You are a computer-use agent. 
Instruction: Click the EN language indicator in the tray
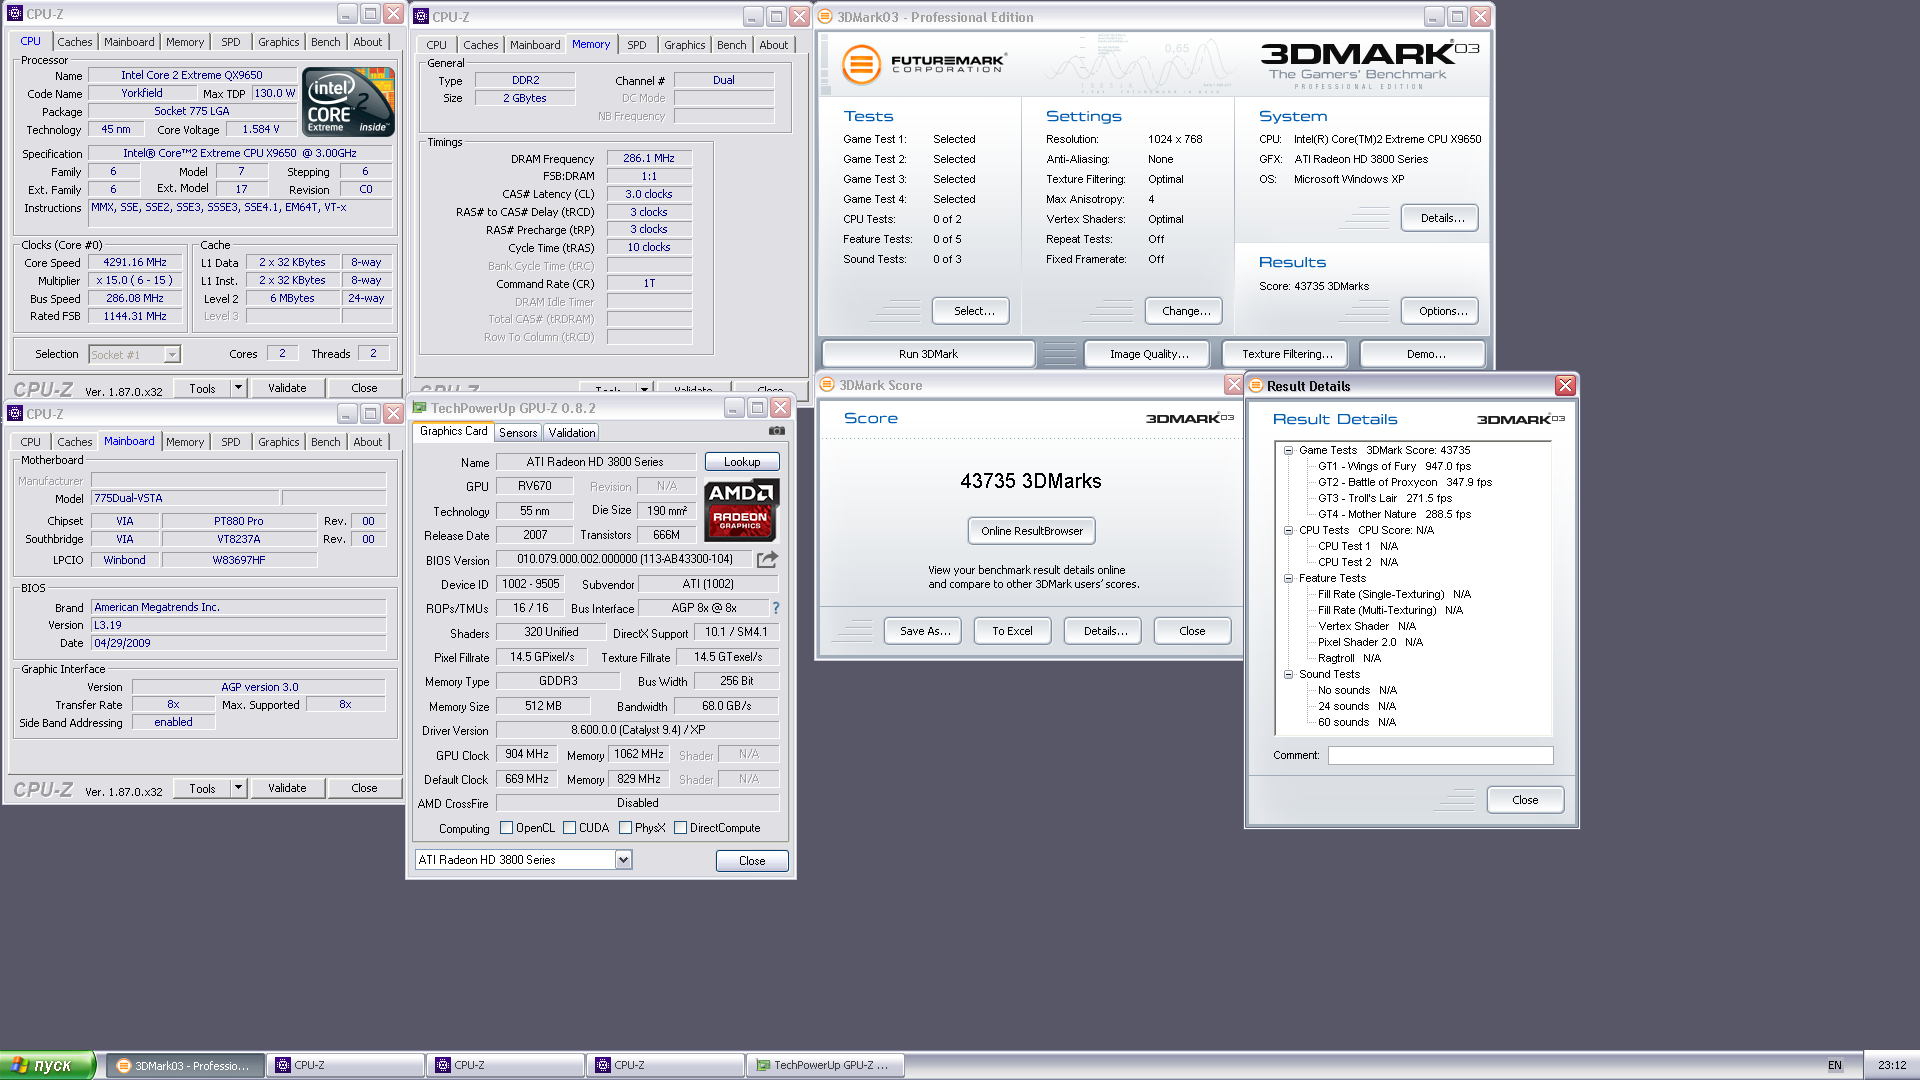click(x=1835, y=1065)
